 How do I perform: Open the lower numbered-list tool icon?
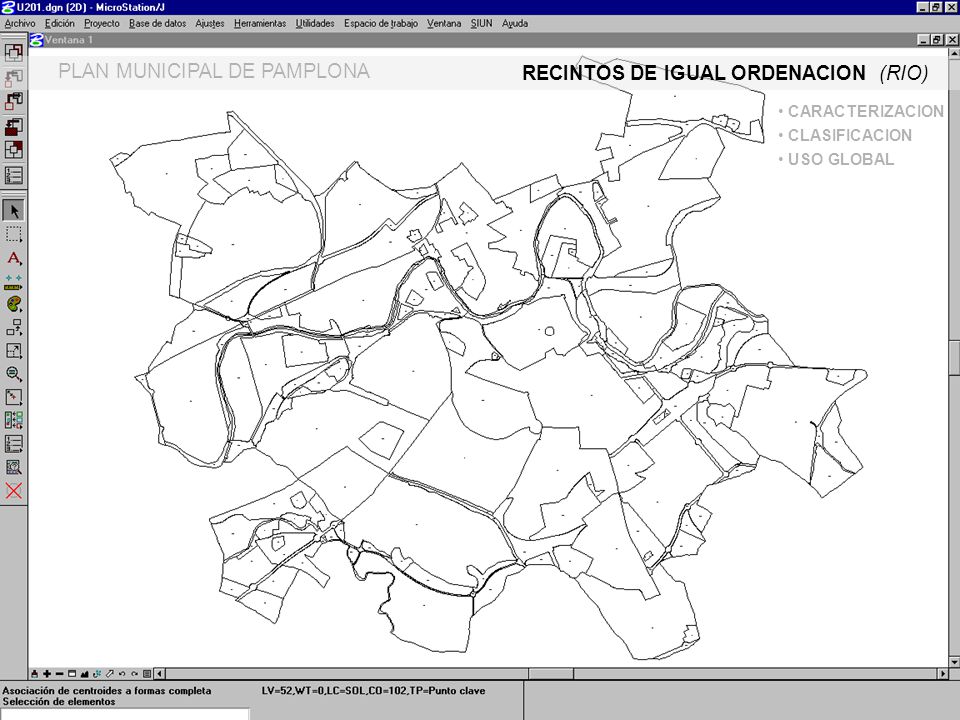click(x=13, y=444)
